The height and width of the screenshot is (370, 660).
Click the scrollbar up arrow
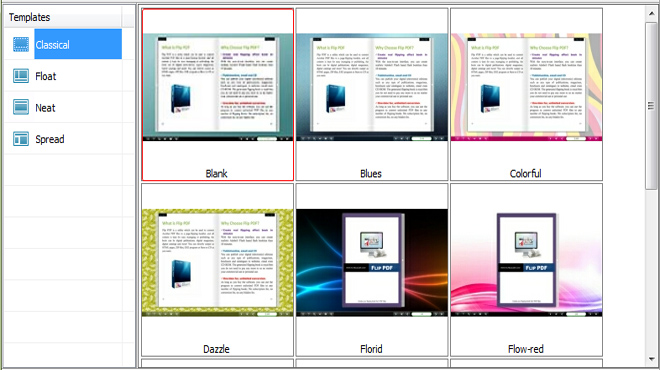point(651,13)
